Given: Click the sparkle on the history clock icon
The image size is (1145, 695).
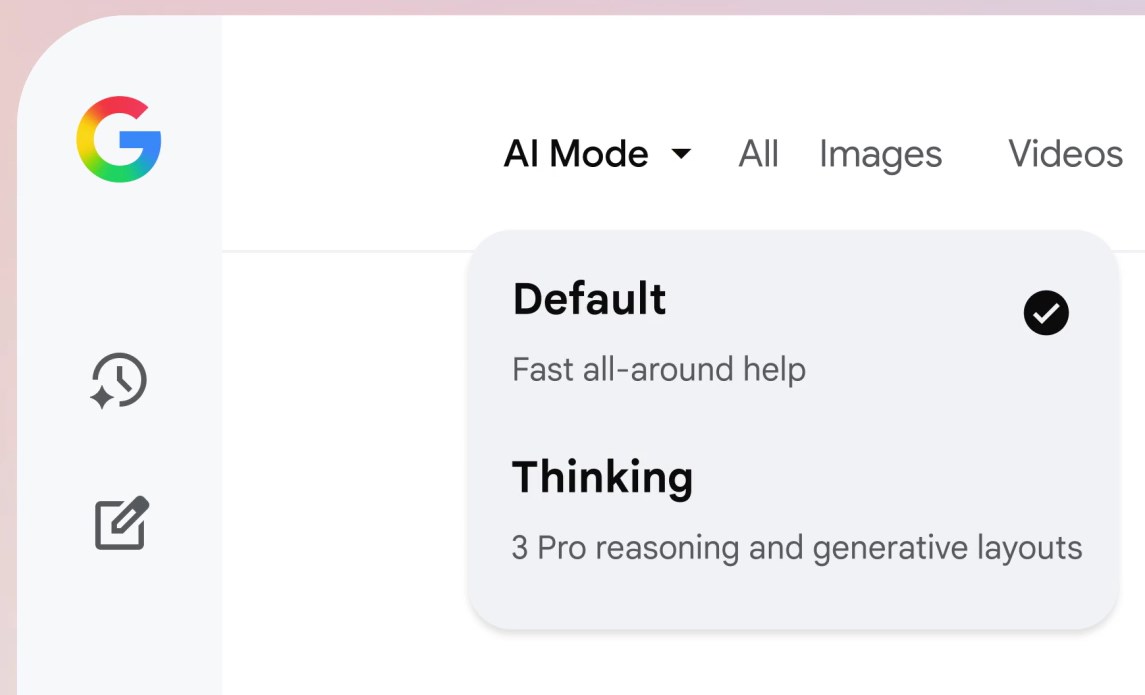Looking at the screenshot, I should click(x=102, y=398).
